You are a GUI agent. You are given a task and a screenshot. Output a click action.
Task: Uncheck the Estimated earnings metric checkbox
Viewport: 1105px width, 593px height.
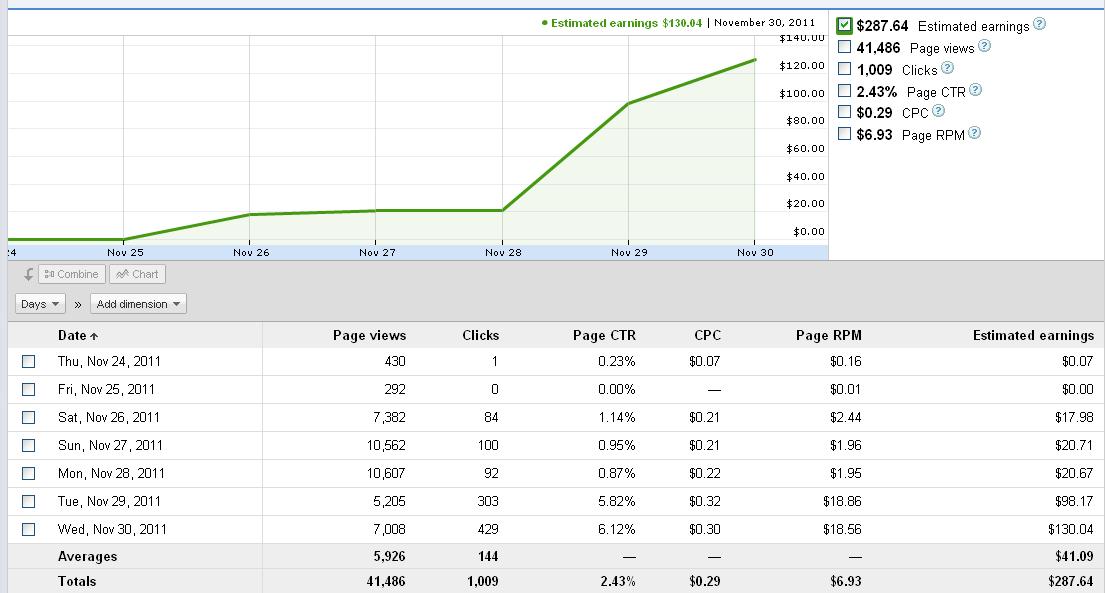click(x=844, y=26)
